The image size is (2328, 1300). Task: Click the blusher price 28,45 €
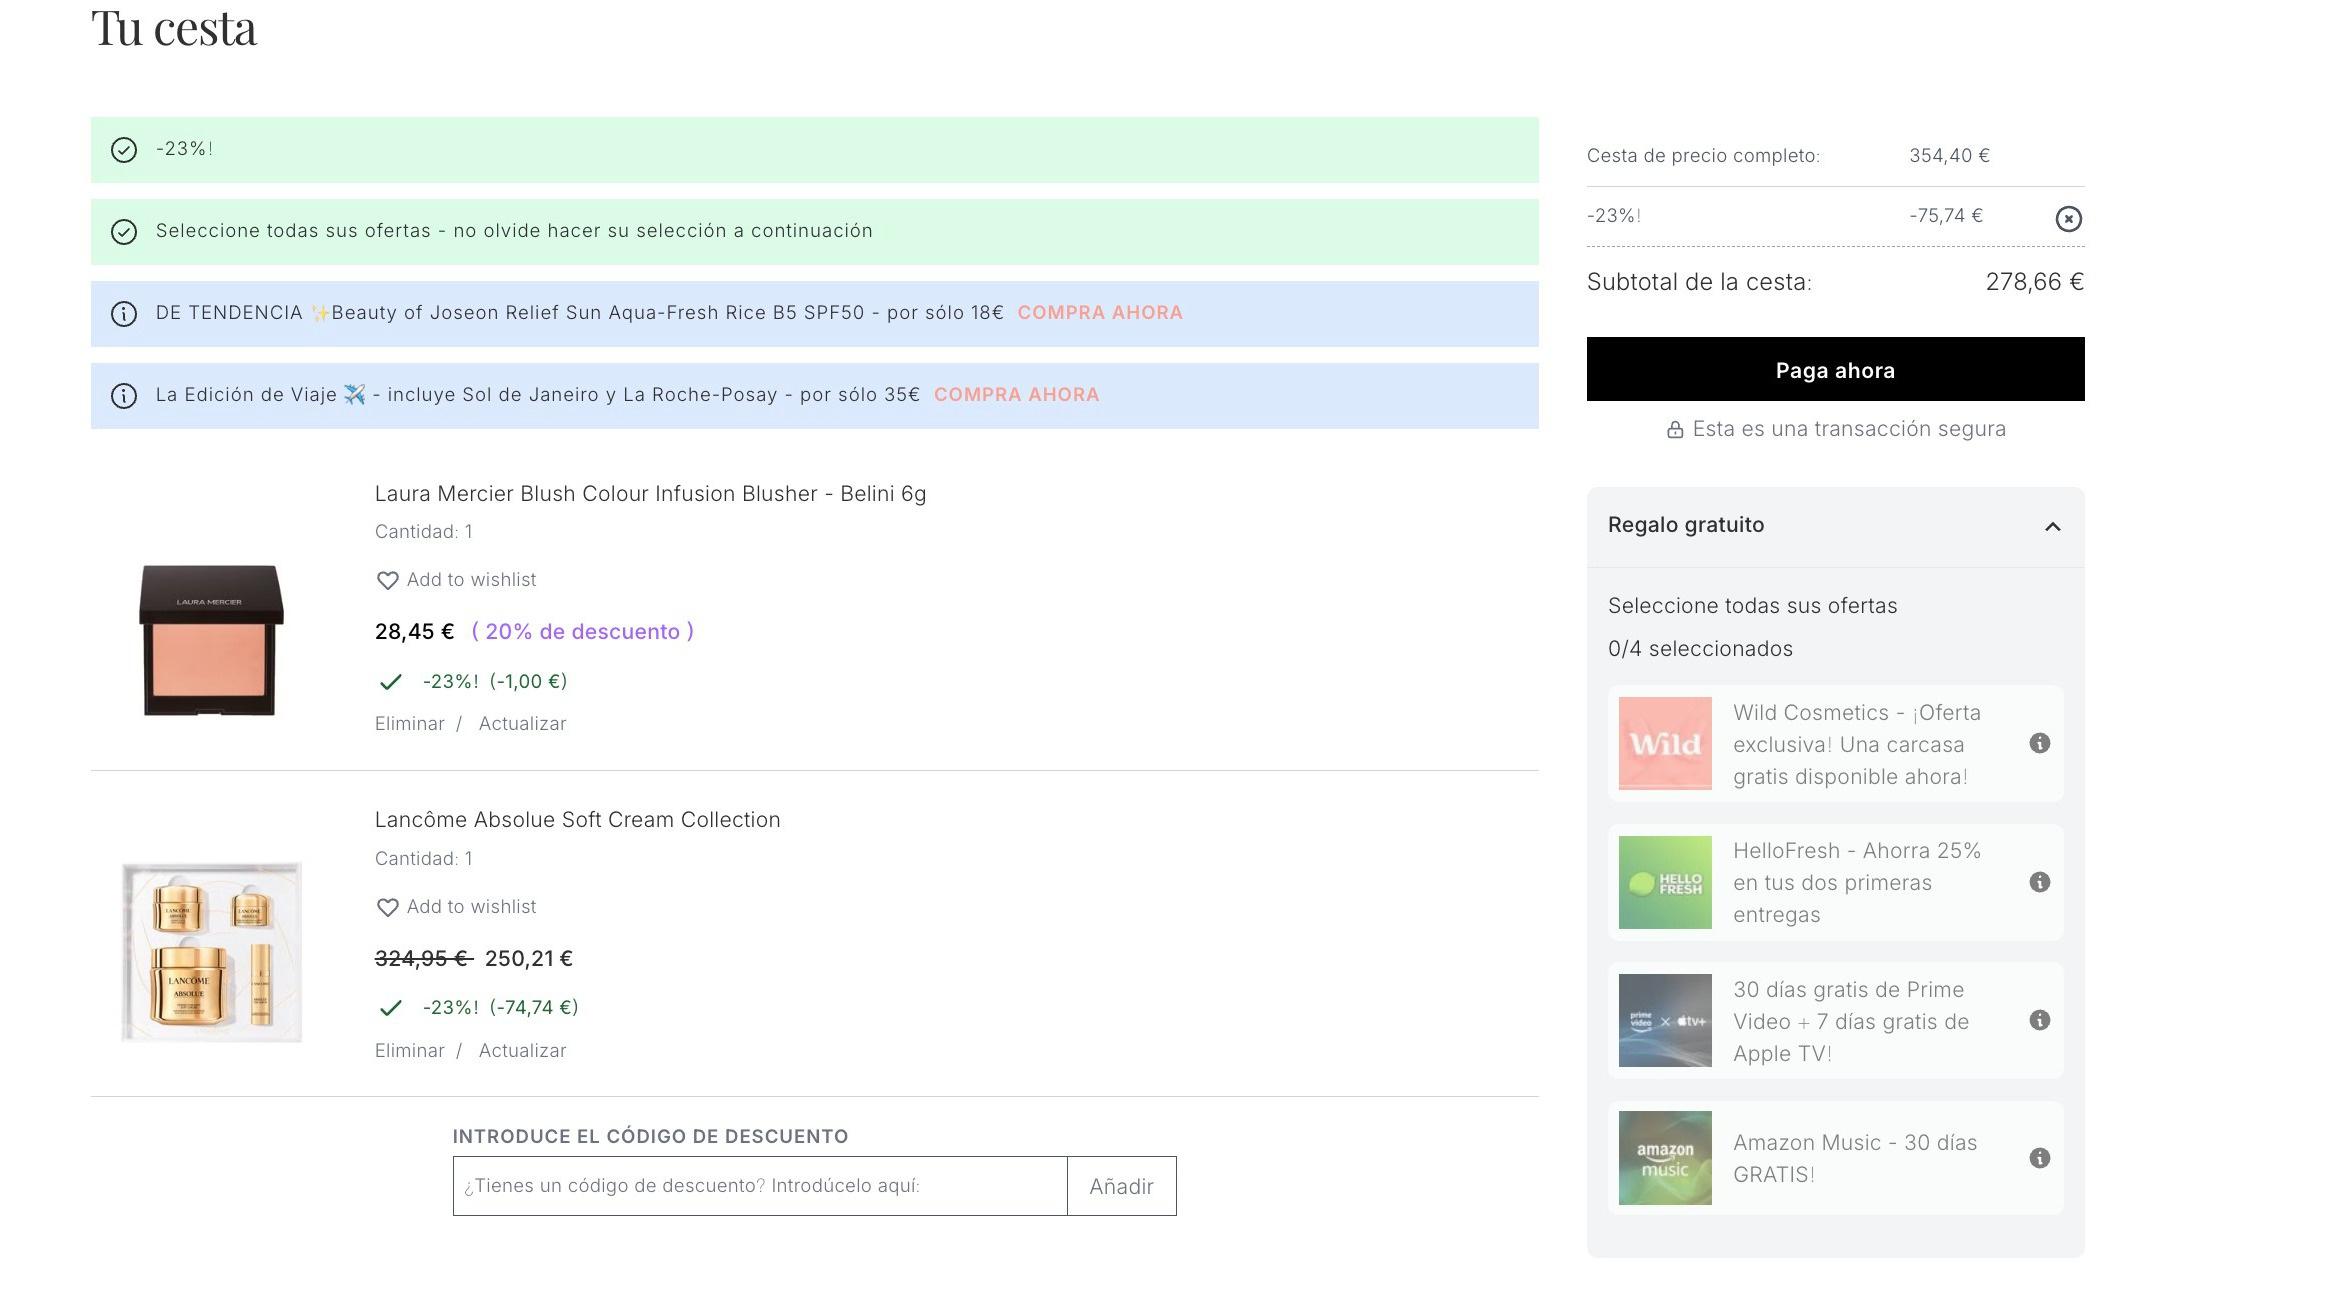pos(415,631)
